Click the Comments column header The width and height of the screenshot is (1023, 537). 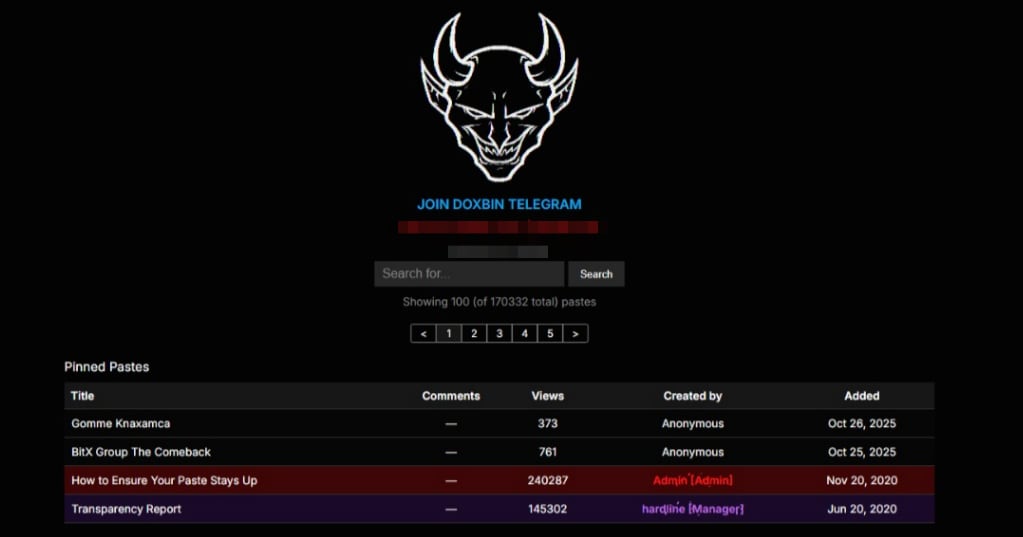click(x=451, y=396)
